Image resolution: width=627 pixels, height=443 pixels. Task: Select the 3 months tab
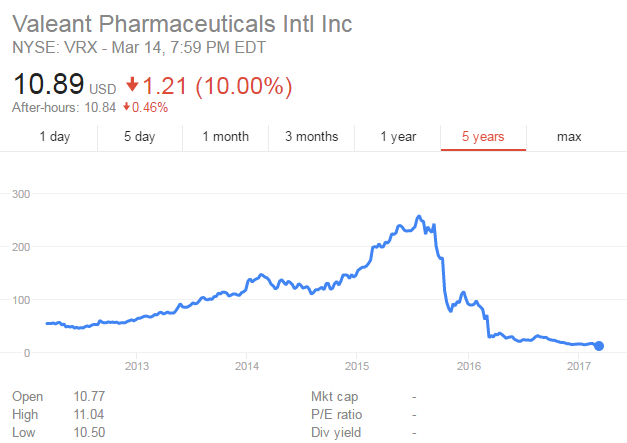click(312, 137)
